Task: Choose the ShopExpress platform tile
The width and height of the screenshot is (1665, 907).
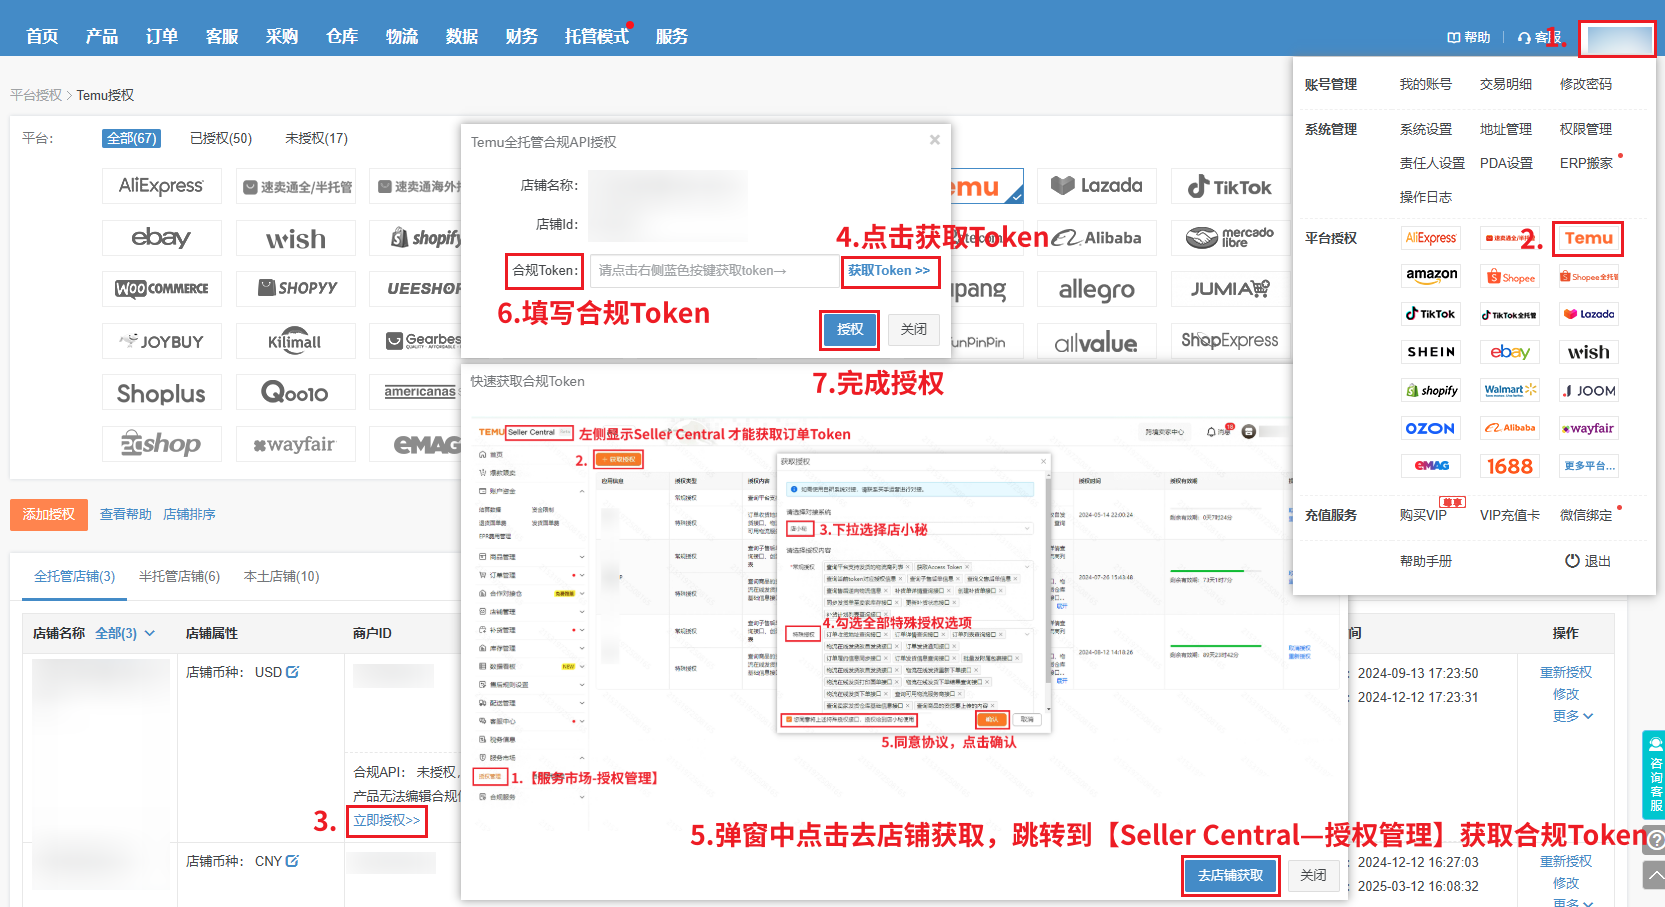Action: coord(1230,341)
